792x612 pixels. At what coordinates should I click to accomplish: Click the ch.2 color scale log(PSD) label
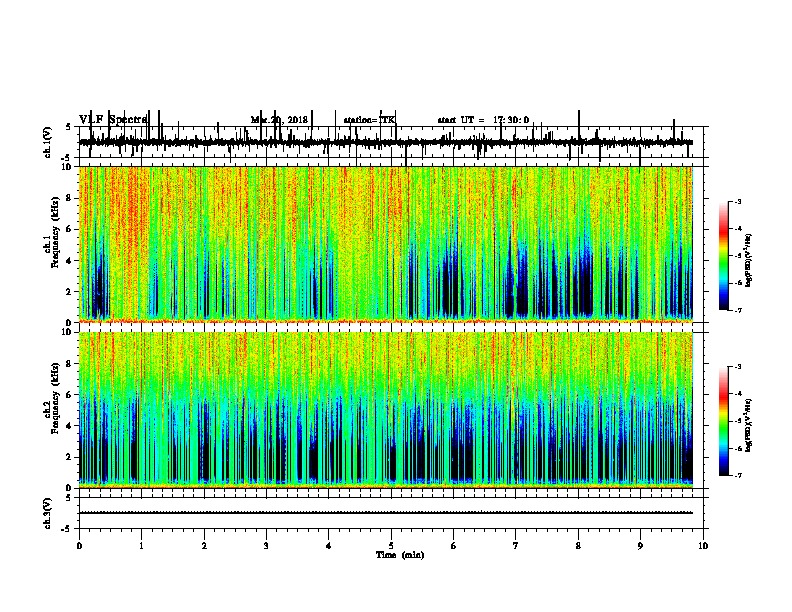749,425
